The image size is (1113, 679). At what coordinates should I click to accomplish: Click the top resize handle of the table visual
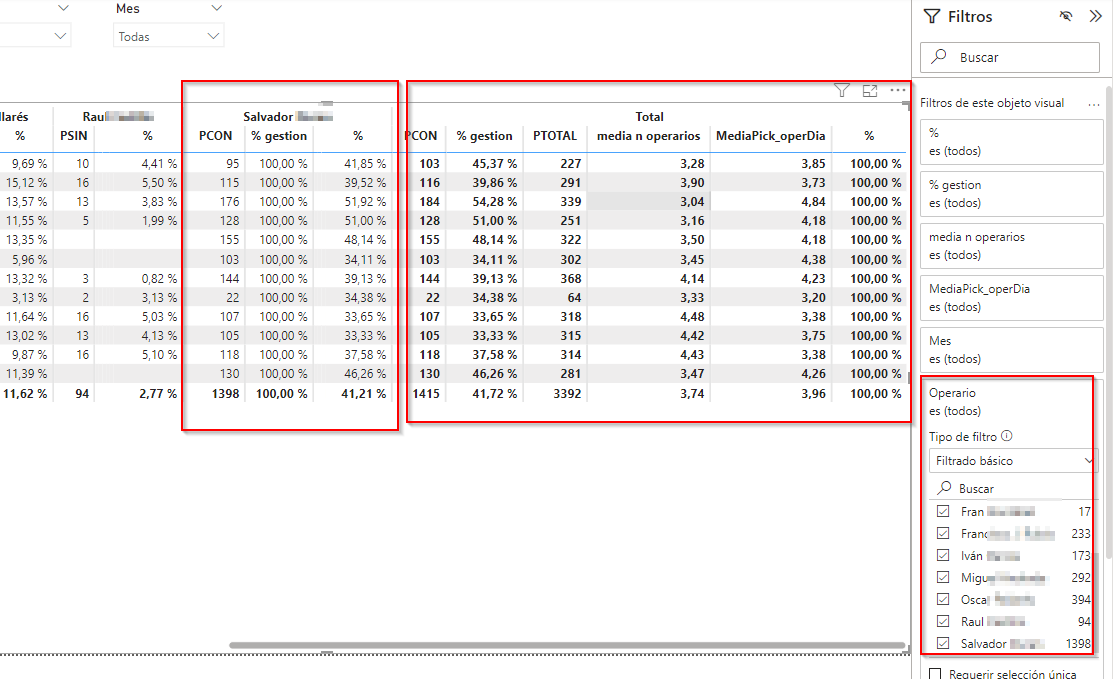coord(327,103)
